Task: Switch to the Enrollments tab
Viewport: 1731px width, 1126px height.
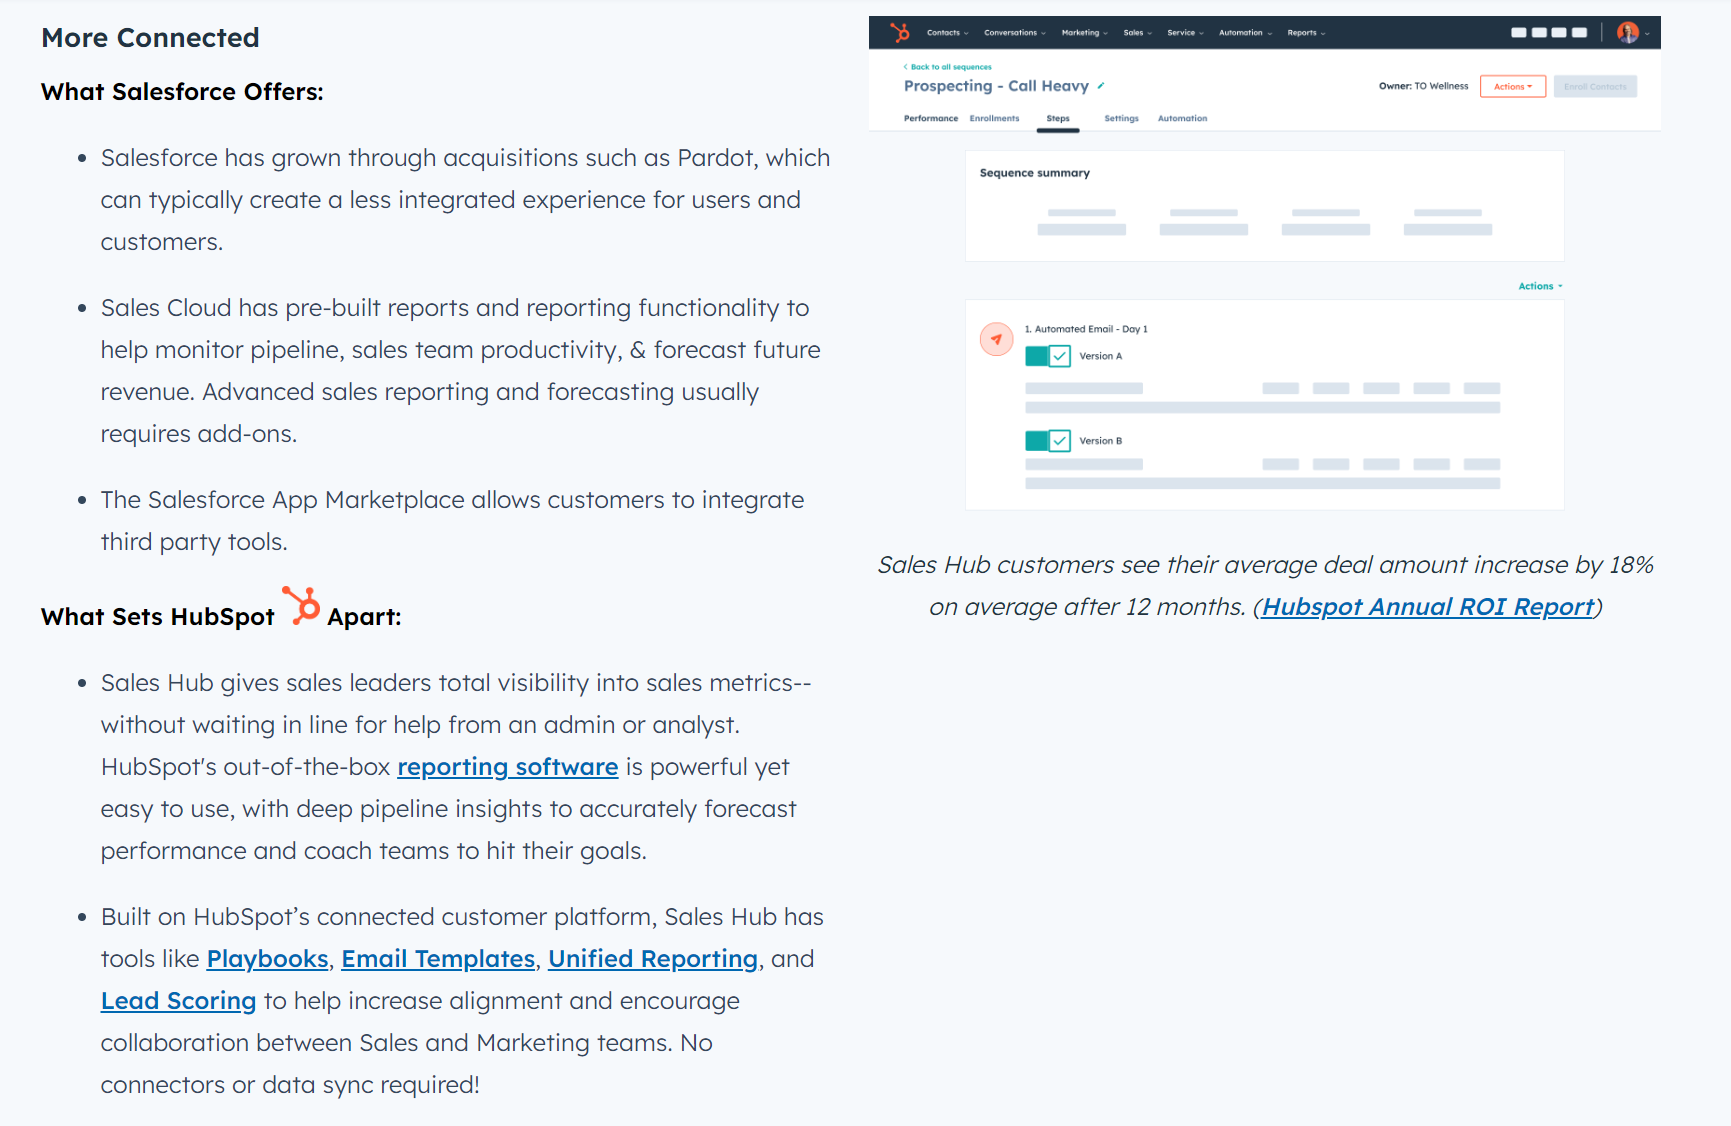Action: (994, 119)
